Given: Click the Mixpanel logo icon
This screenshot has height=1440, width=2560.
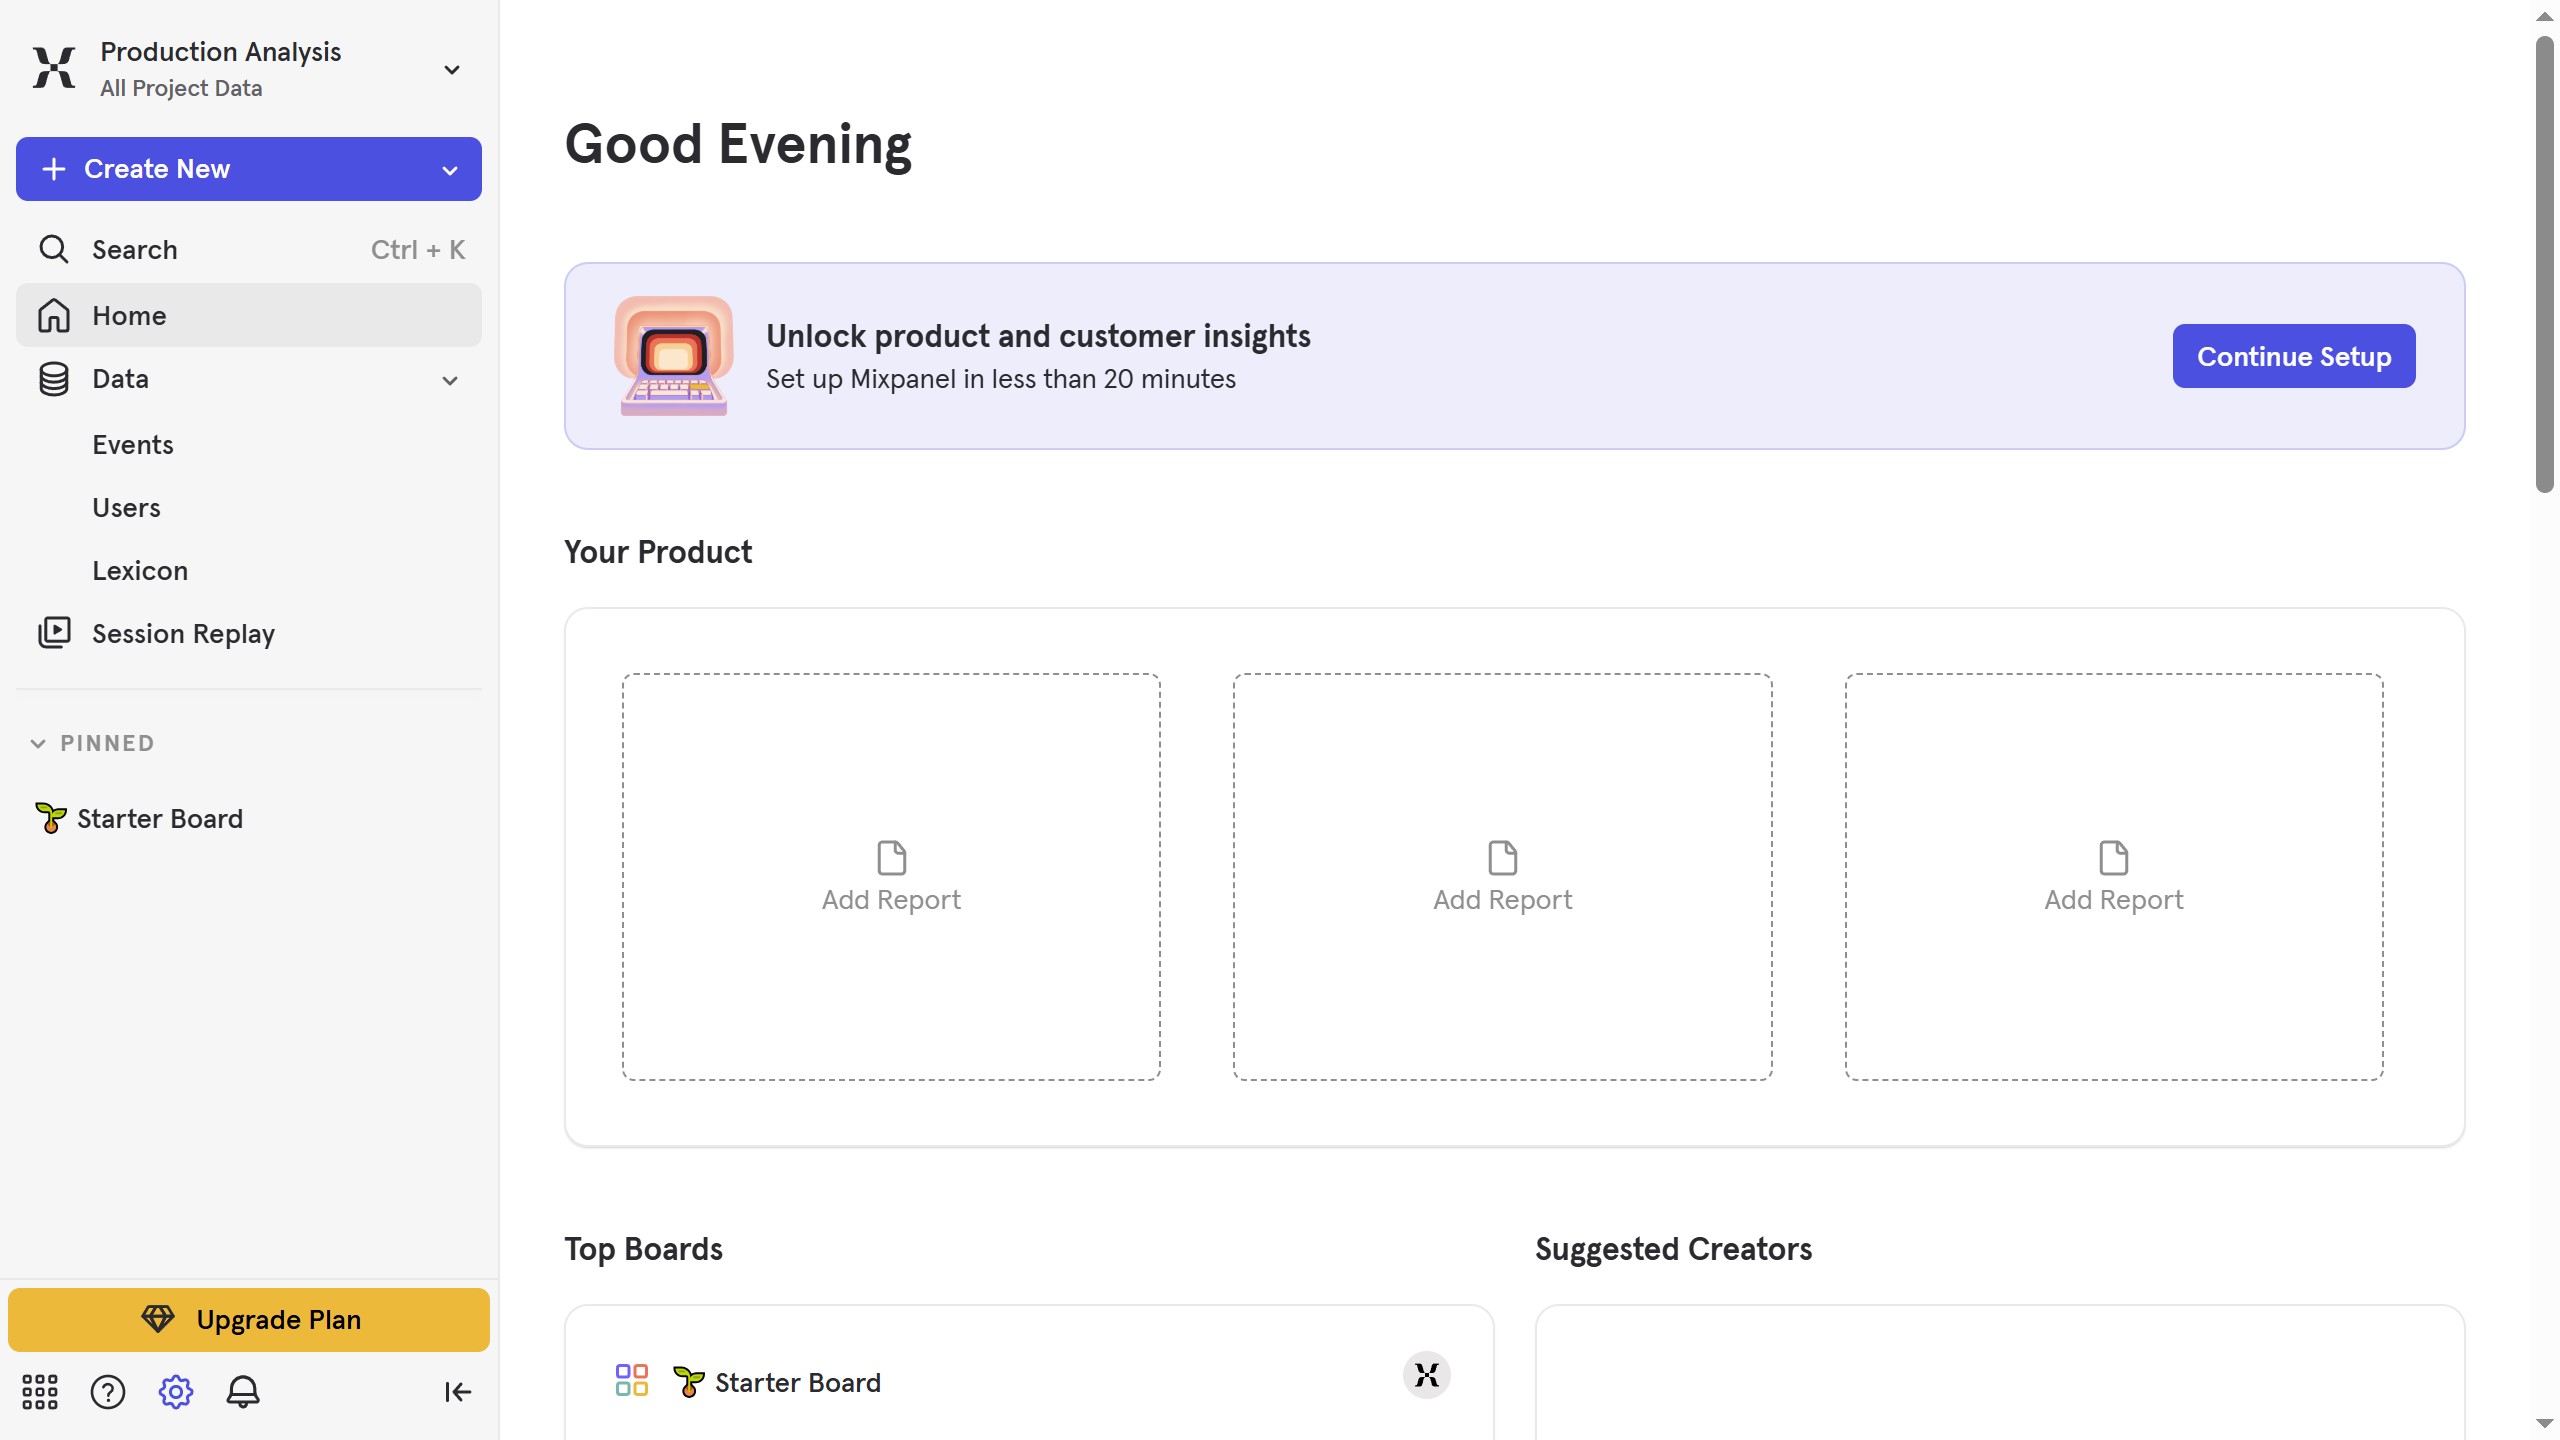Looking at the screenshot, I should [x=54, y=68].
